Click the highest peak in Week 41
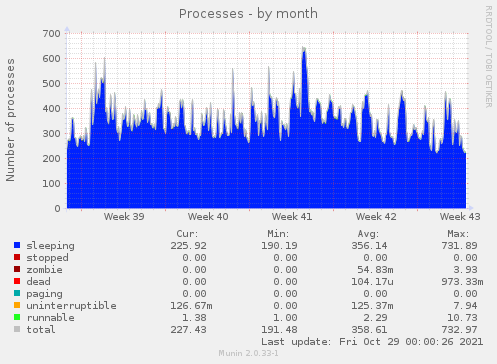497x364 pixels. 304,49
